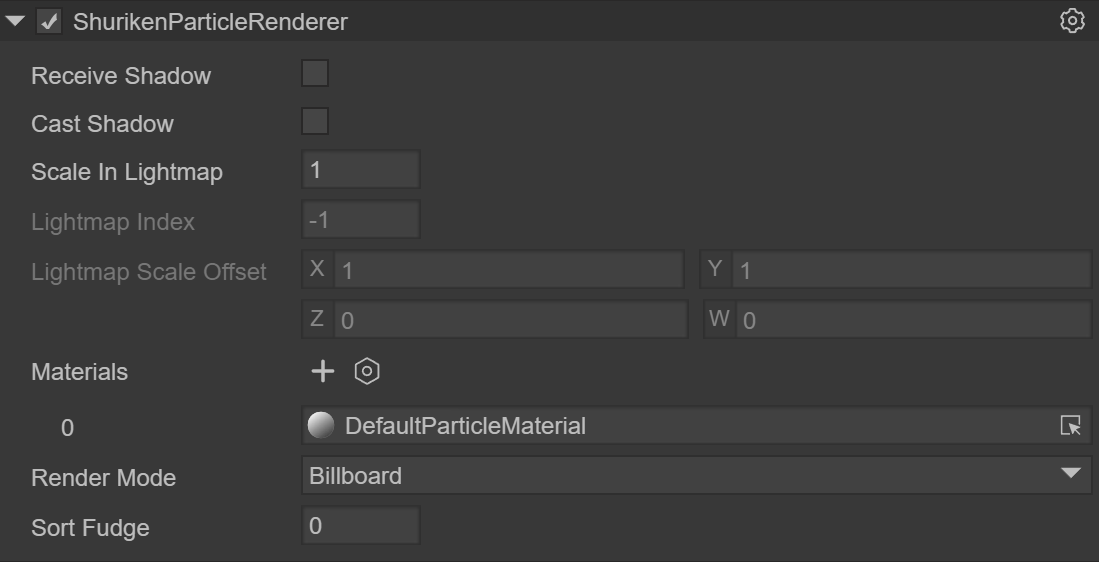Click the Lightmap Scale Offset X field
Viewport: 1099px width, 562px height.
[x=508, y=270]
